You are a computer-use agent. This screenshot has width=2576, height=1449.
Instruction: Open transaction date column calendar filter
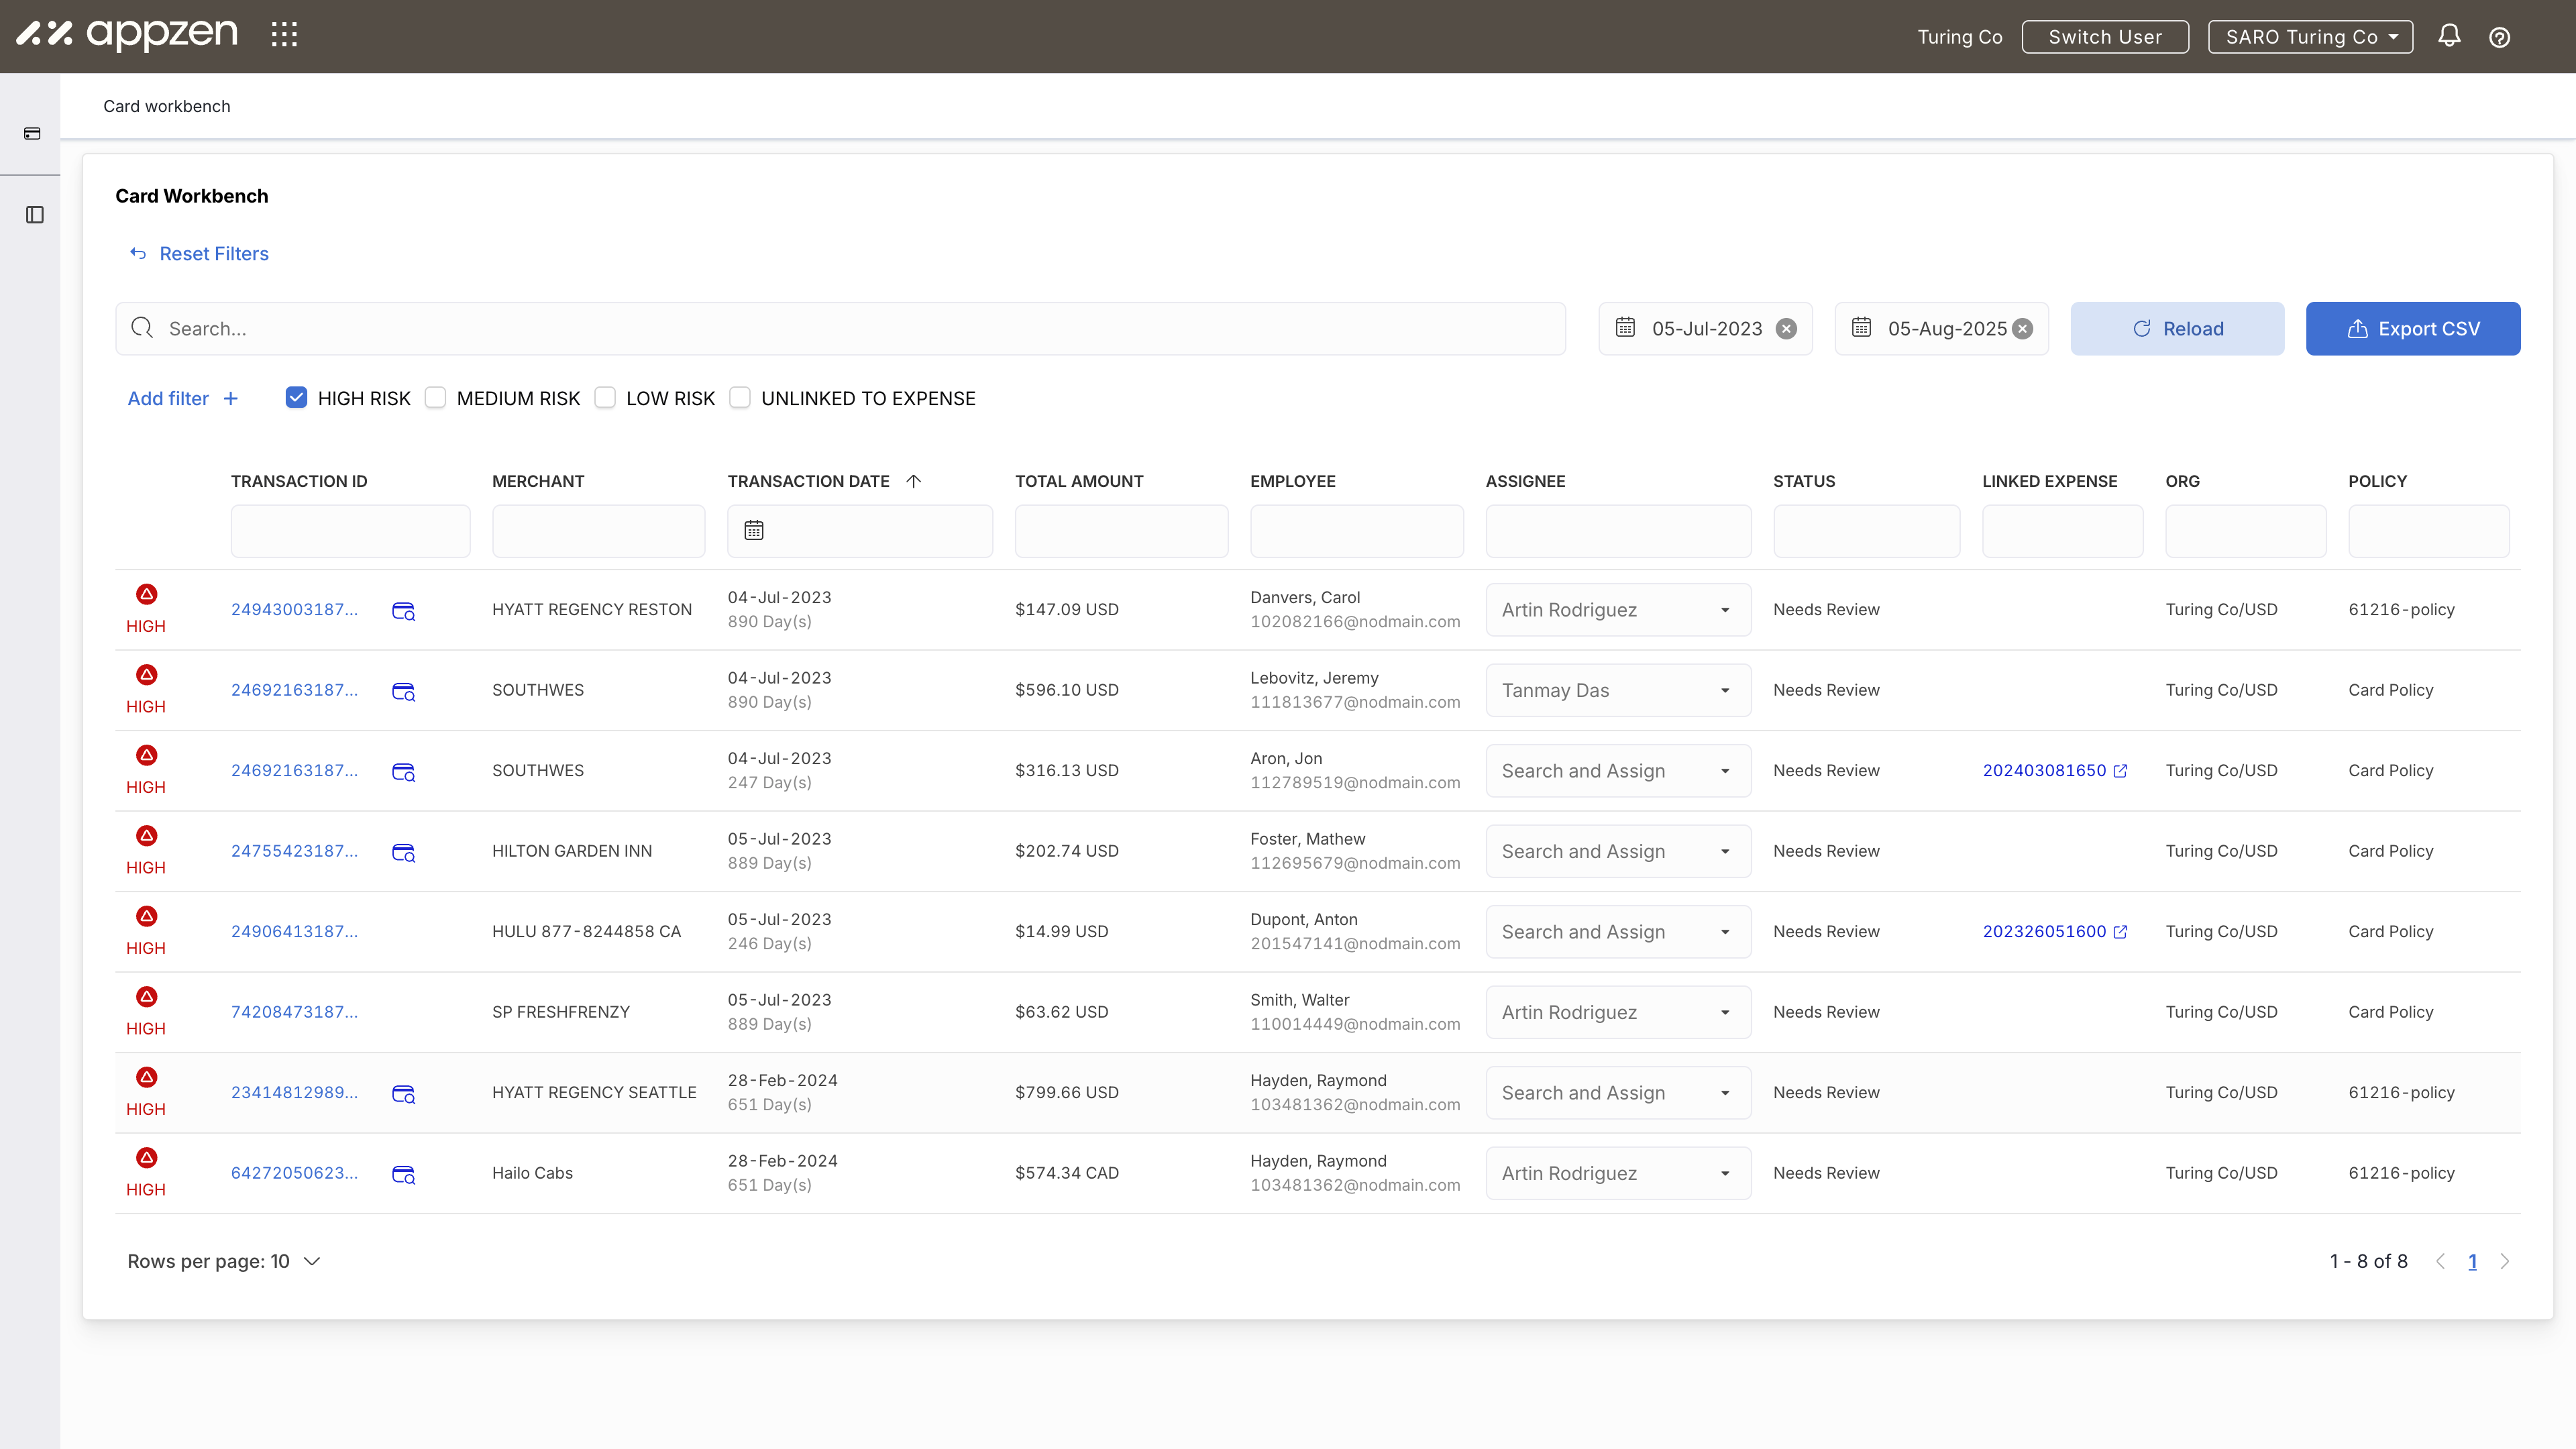[x=754, y=531]
